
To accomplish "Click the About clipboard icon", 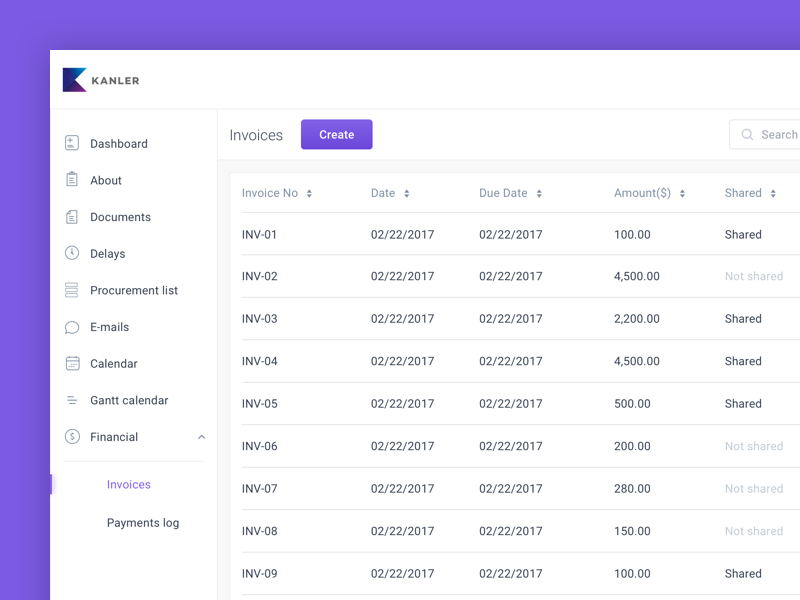I will tap(72, 179).
